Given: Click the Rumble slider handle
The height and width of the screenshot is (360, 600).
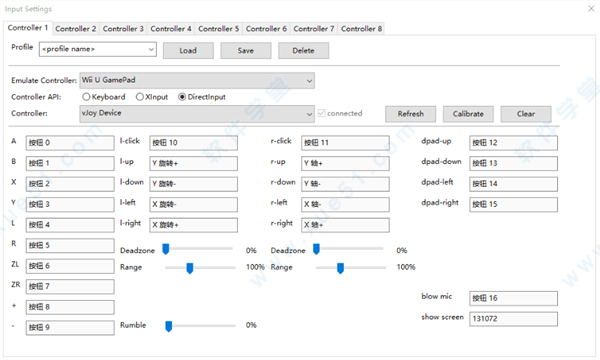Looking at the screenshot, I should tap(168, 326).
